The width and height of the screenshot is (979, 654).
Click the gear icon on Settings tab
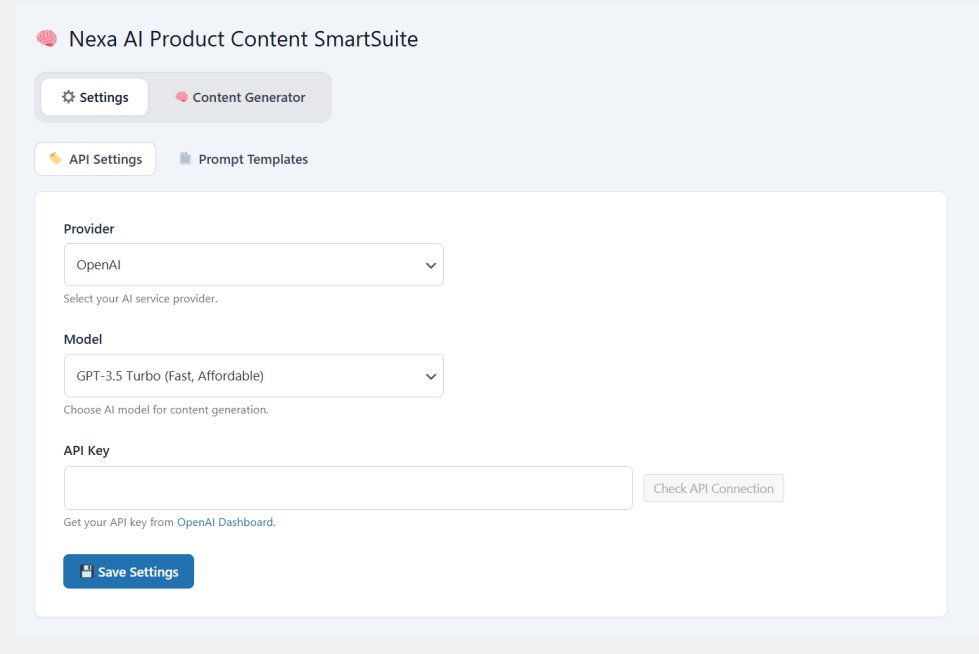click(x=68, y=97)
